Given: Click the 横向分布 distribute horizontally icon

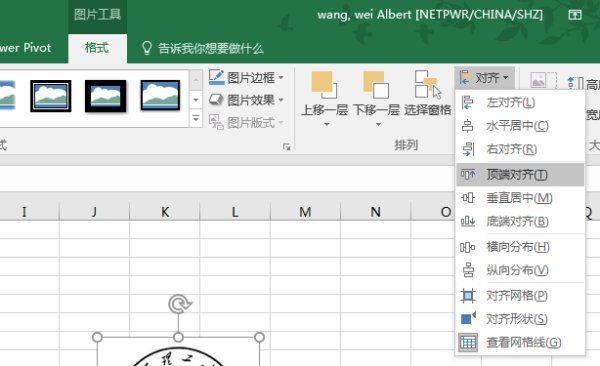Looking at the screenshot, I should (x=468, y=247).
